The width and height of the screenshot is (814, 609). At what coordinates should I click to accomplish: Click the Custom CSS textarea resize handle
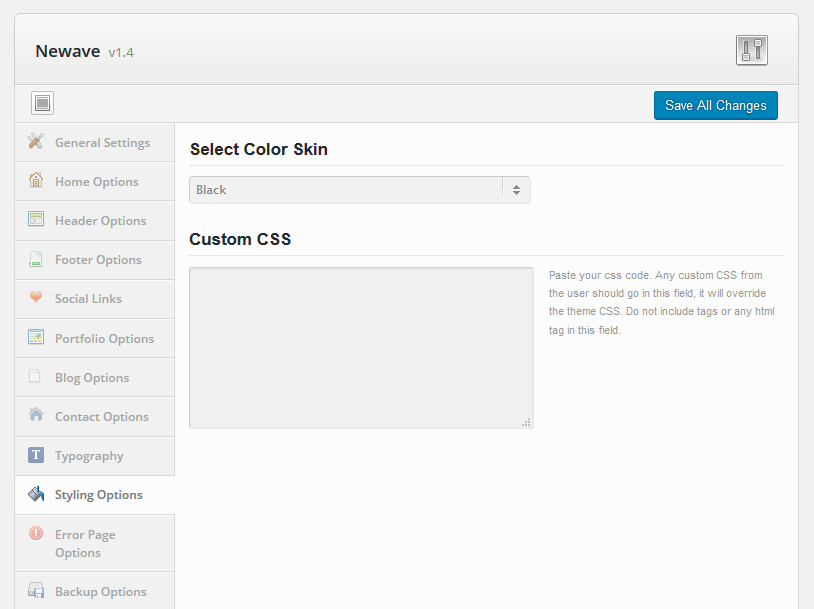pyautogui.click(x=526, y=422)
